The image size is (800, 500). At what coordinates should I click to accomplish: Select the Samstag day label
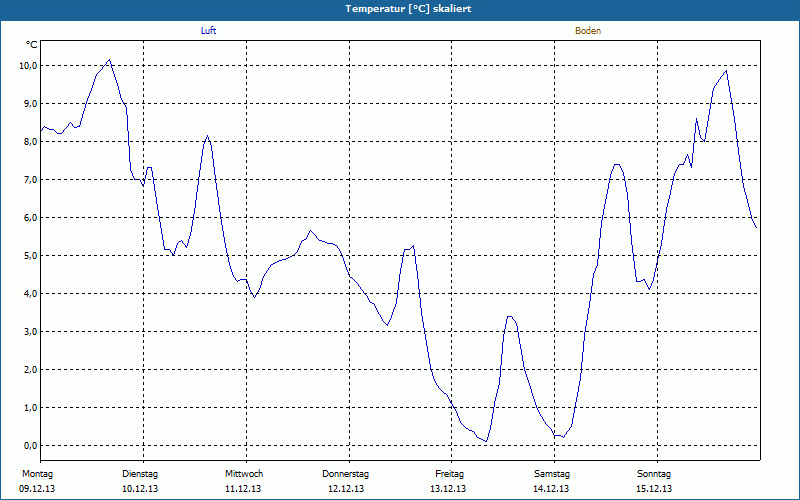coord(552,474)
